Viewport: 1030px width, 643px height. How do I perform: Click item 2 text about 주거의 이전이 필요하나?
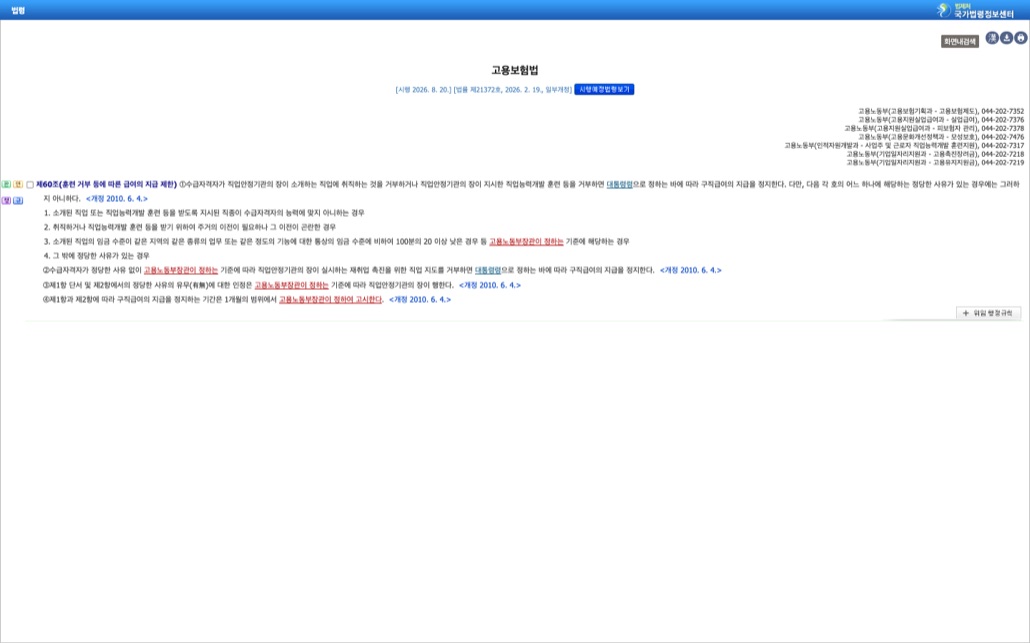(190, 227)
